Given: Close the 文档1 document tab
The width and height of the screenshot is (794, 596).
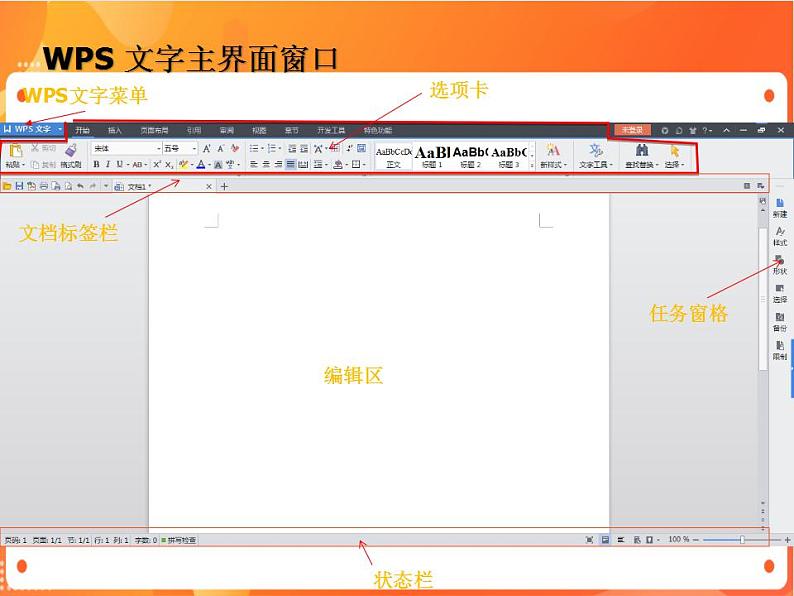Looking at the screenshot, I should [x=209, y=186].
